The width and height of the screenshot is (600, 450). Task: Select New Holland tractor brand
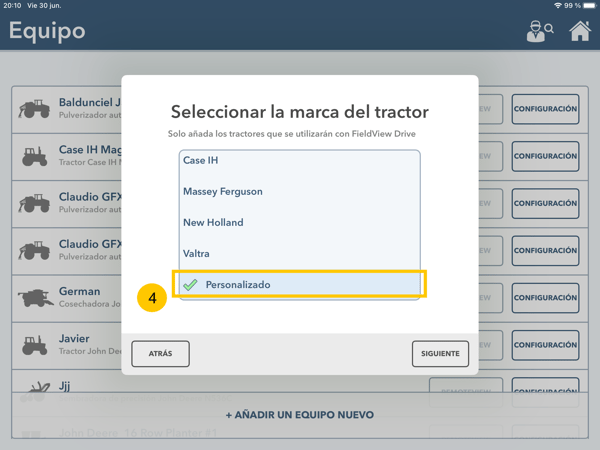coord(300,222)
